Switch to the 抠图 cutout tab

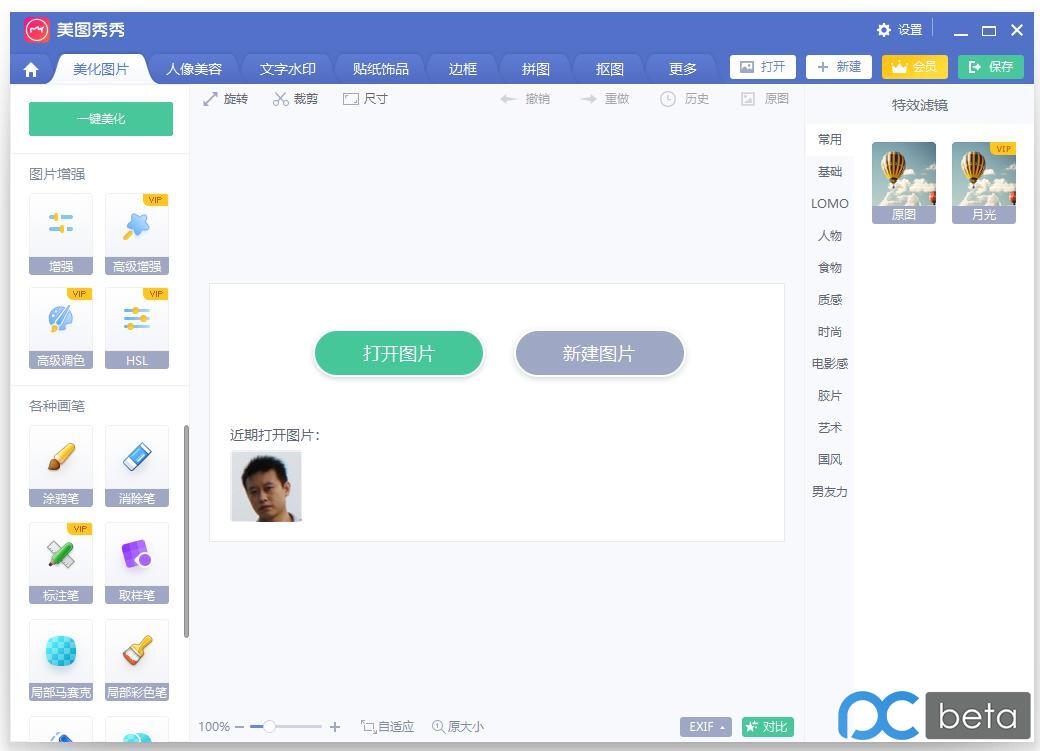(x=610, y=69)
